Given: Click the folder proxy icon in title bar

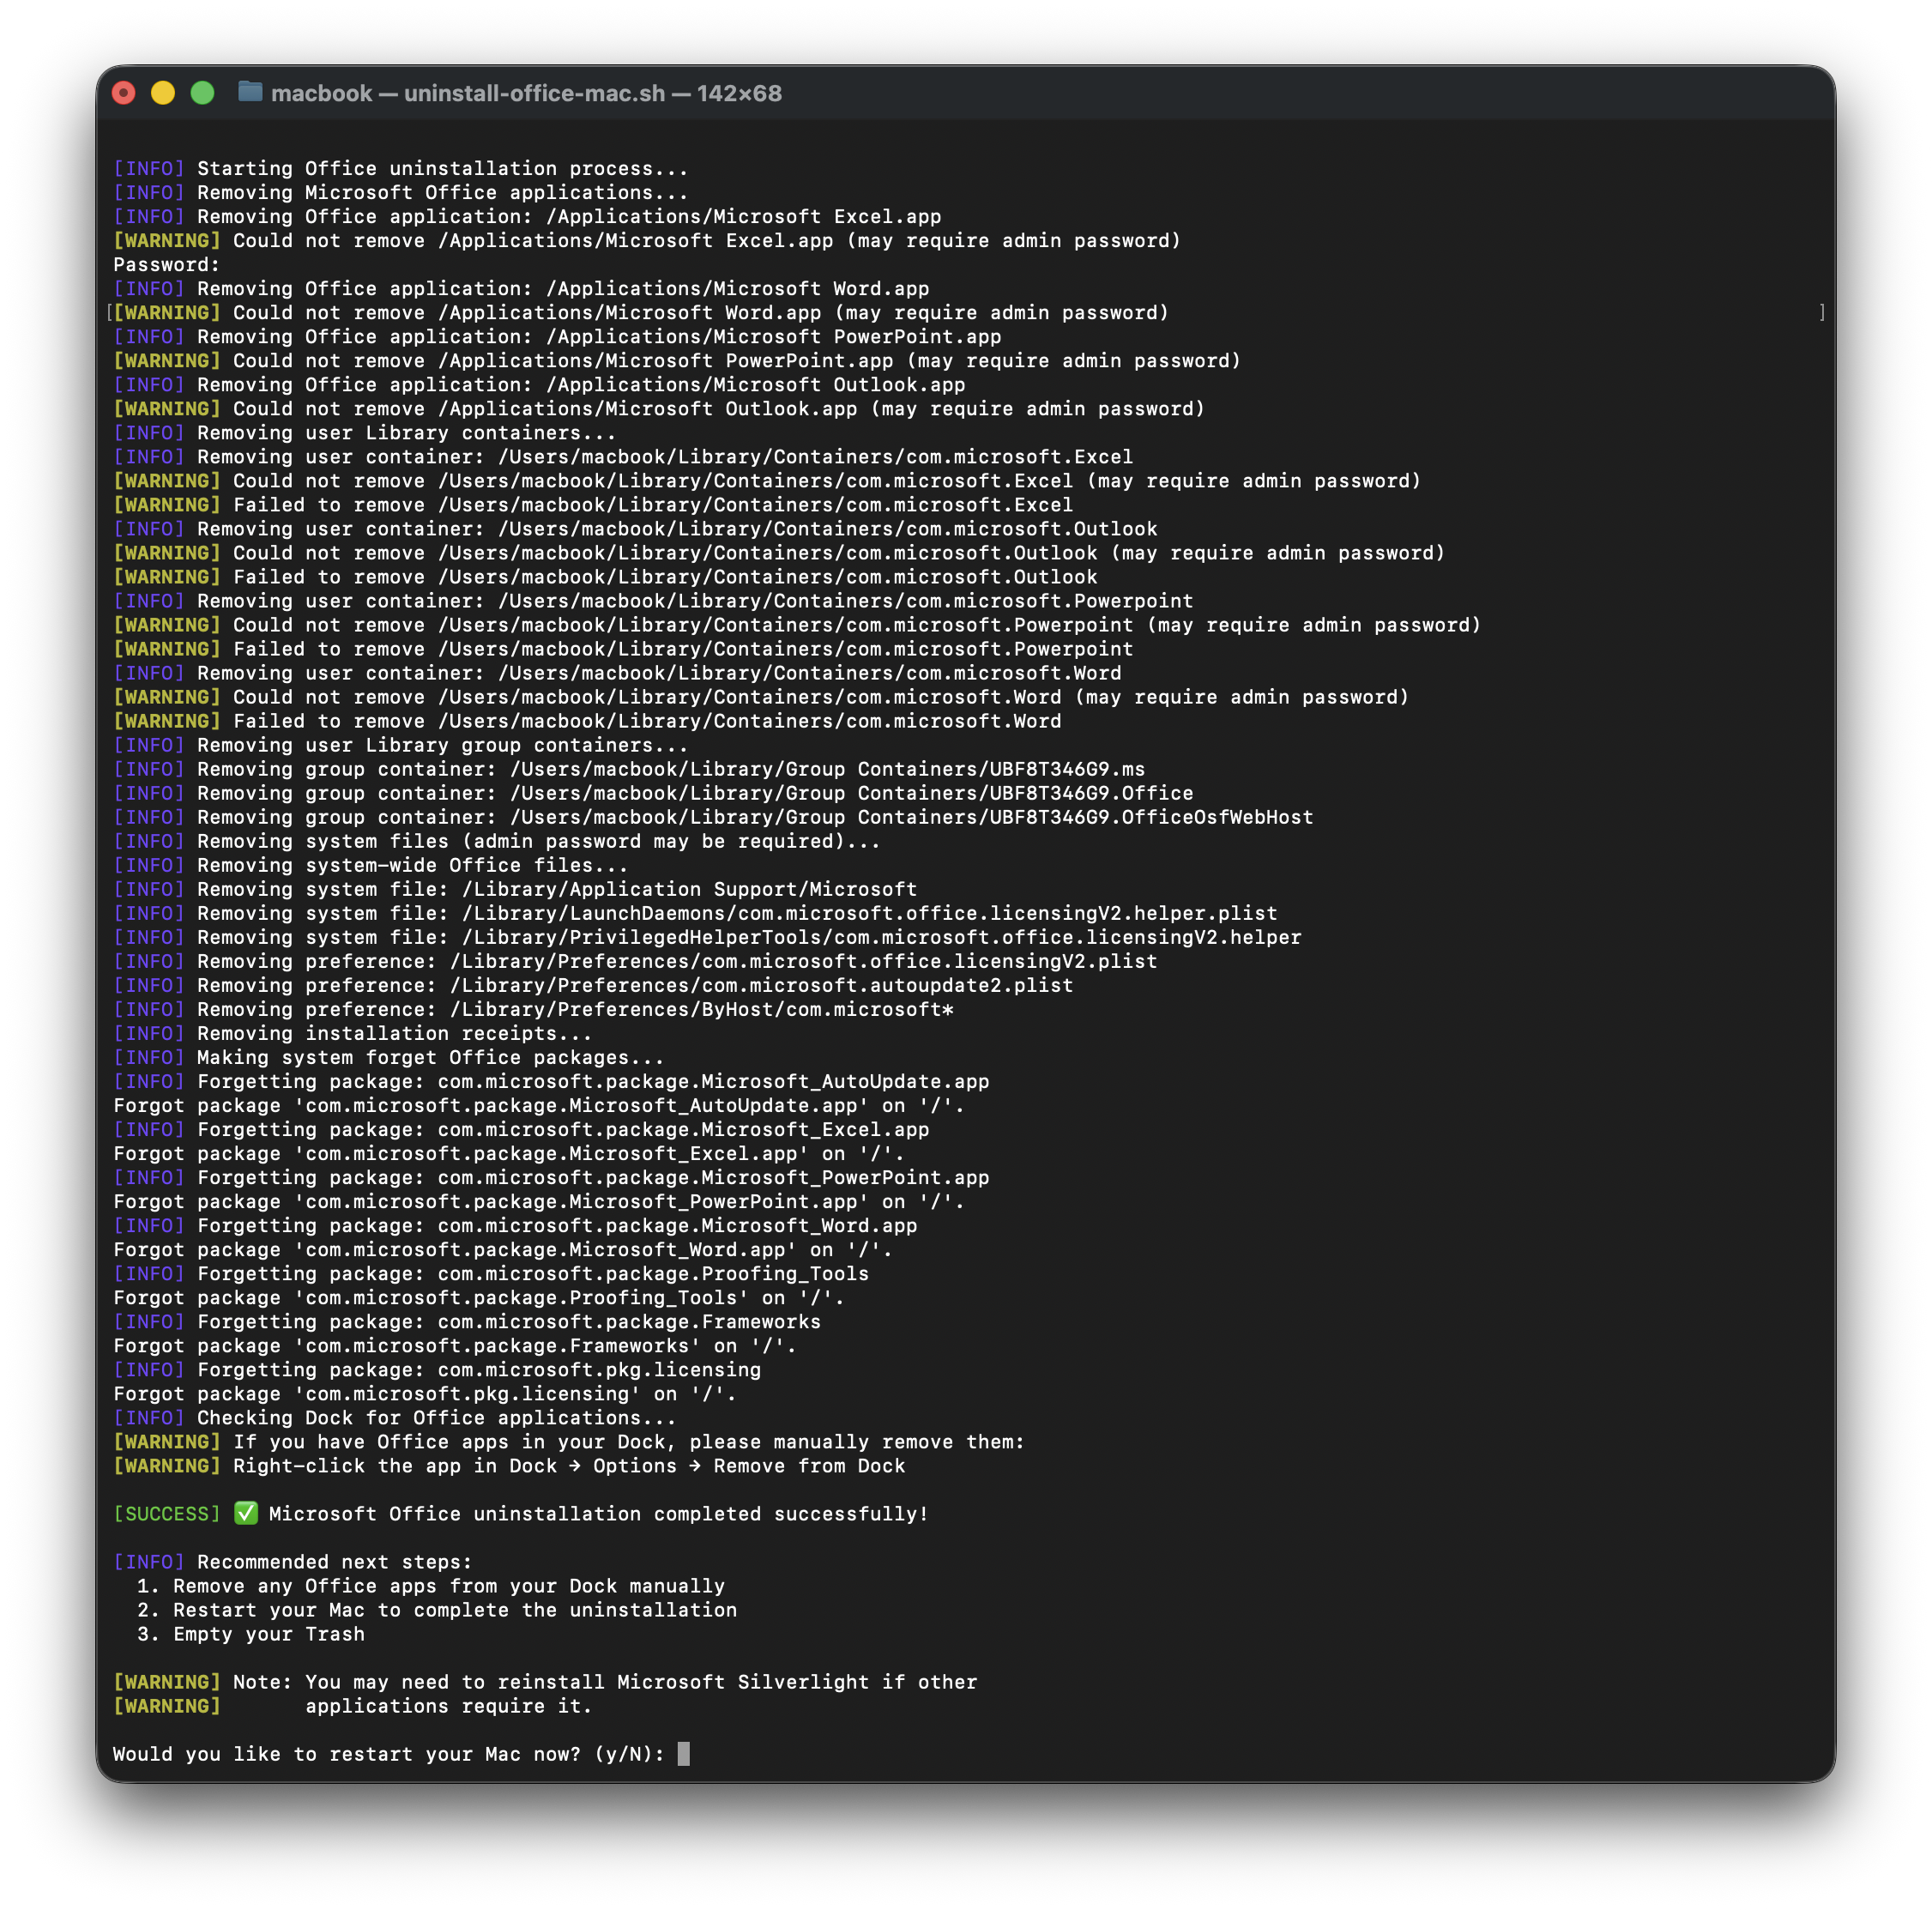Looking at the screenshot, I should coord(250,92).
